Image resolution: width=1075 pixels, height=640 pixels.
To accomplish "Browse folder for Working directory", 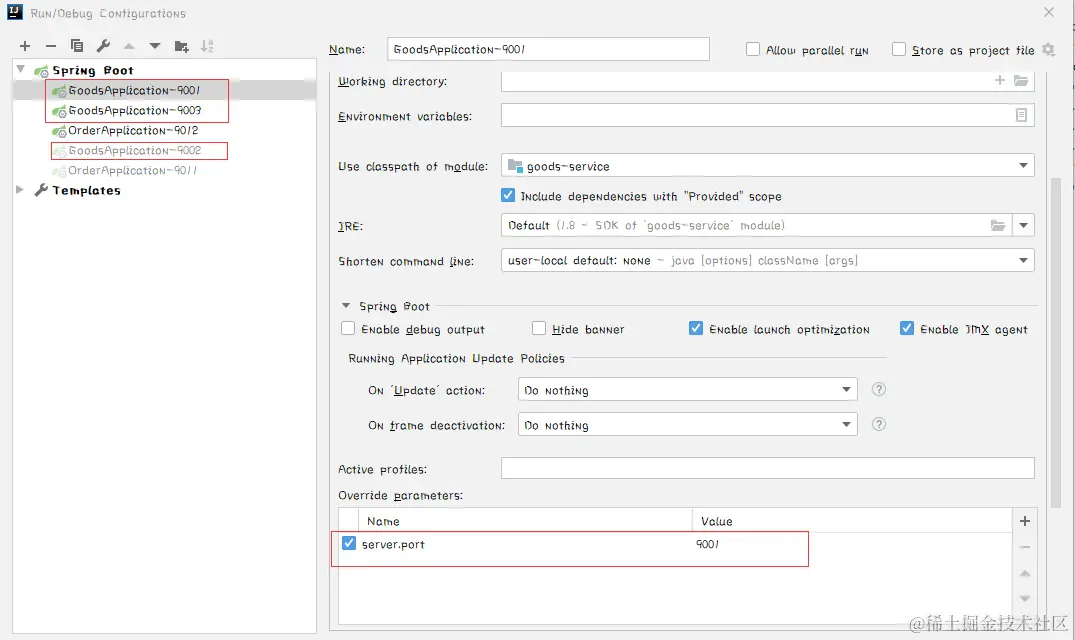I will (x=1021, y=80).
